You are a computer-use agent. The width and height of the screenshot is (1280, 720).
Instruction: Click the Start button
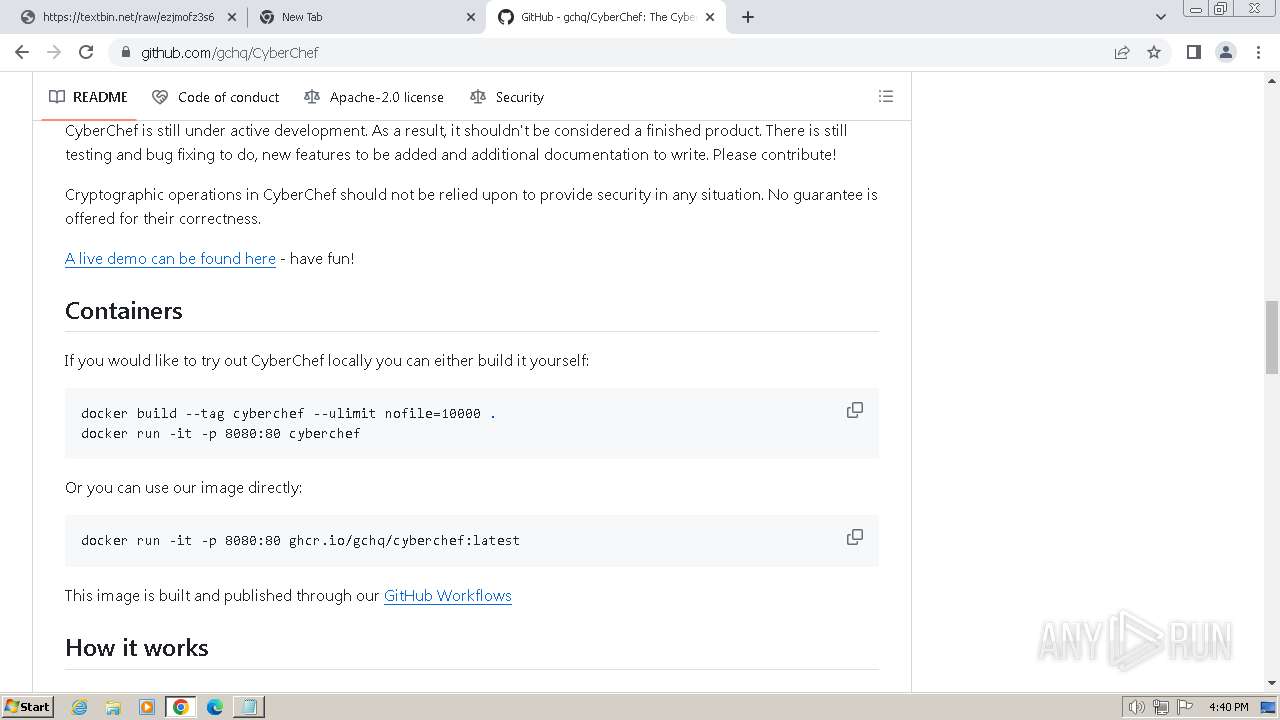[27, 707]
